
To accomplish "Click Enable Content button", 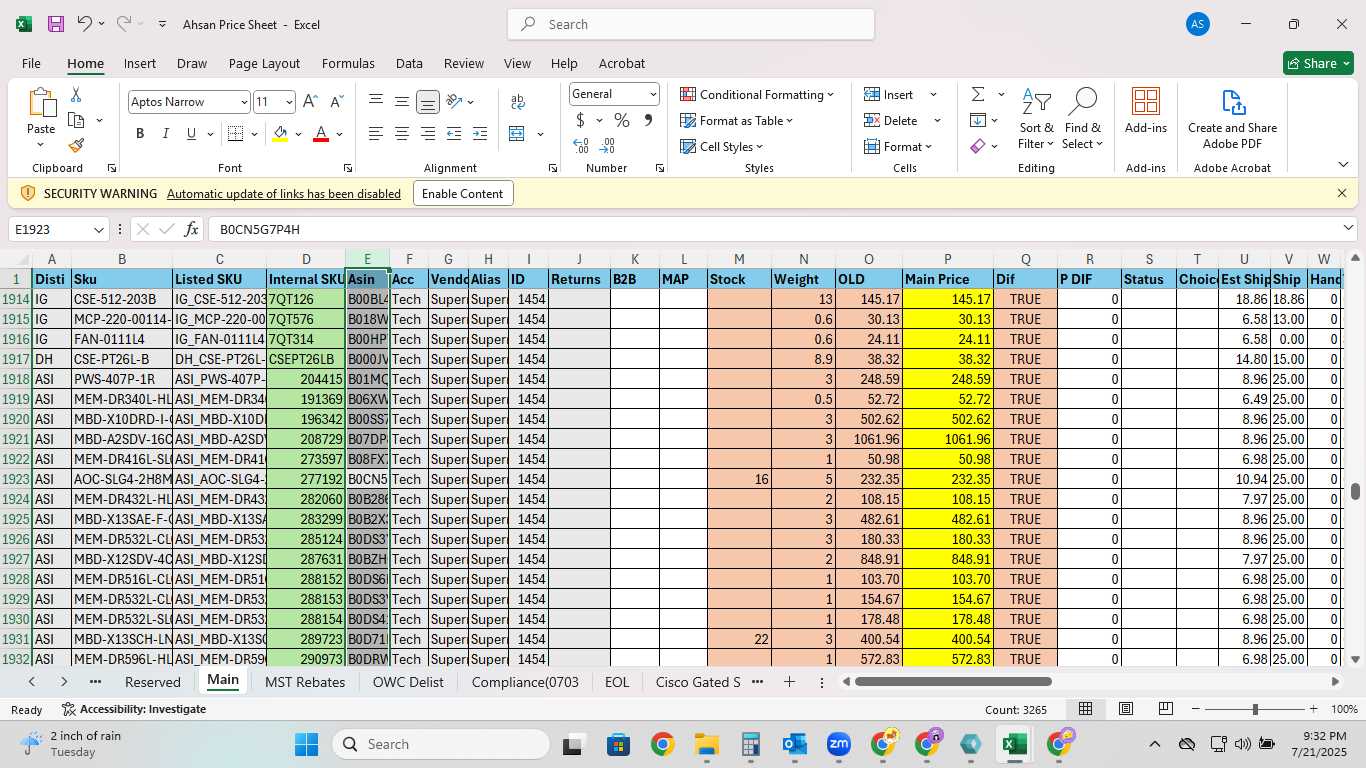I will coord(463,194).
